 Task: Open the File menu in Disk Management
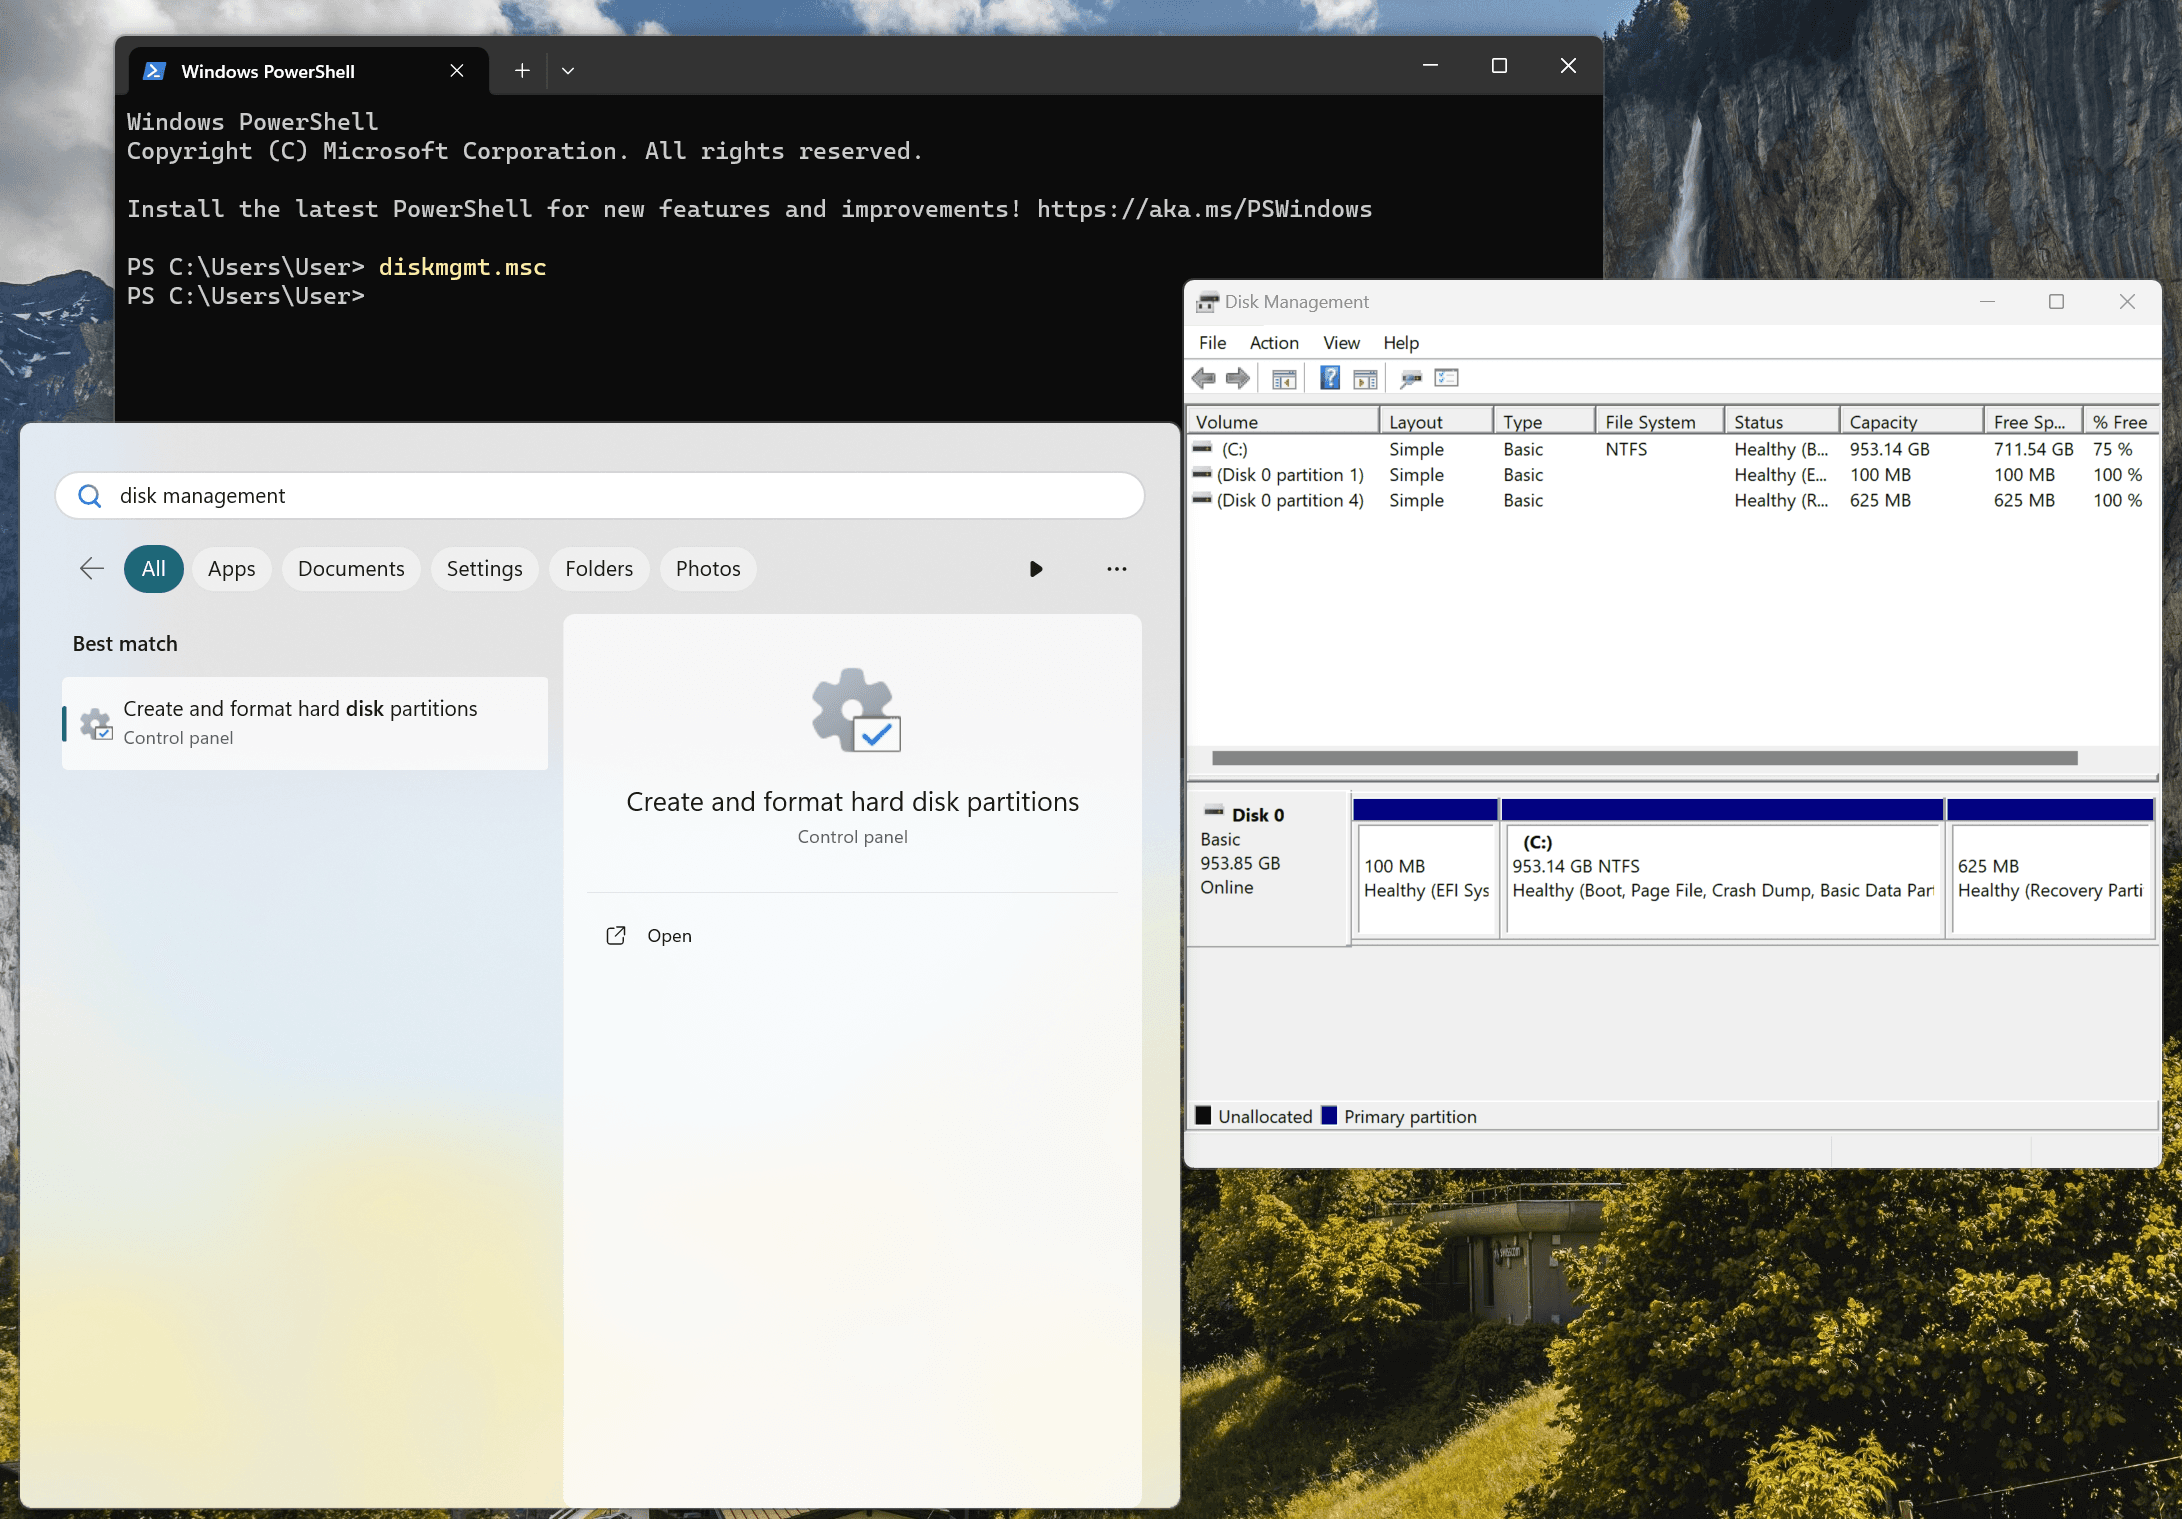(x=1212, y=342)
